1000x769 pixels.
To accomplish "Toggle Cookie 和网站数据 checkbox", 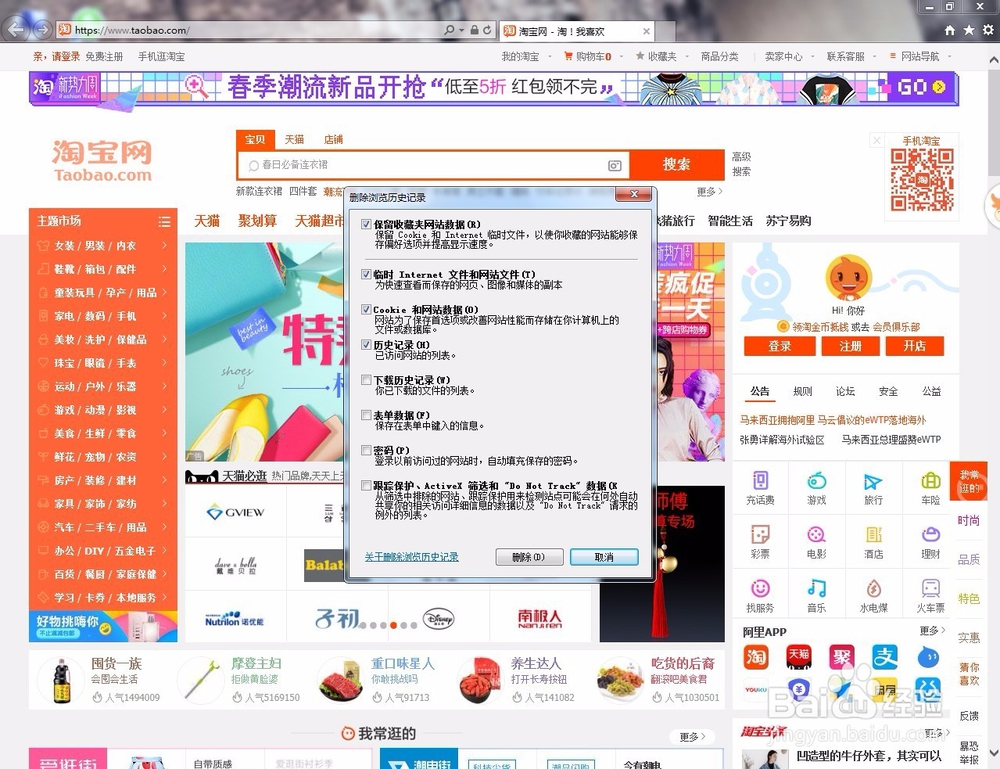I will point(366,309).
